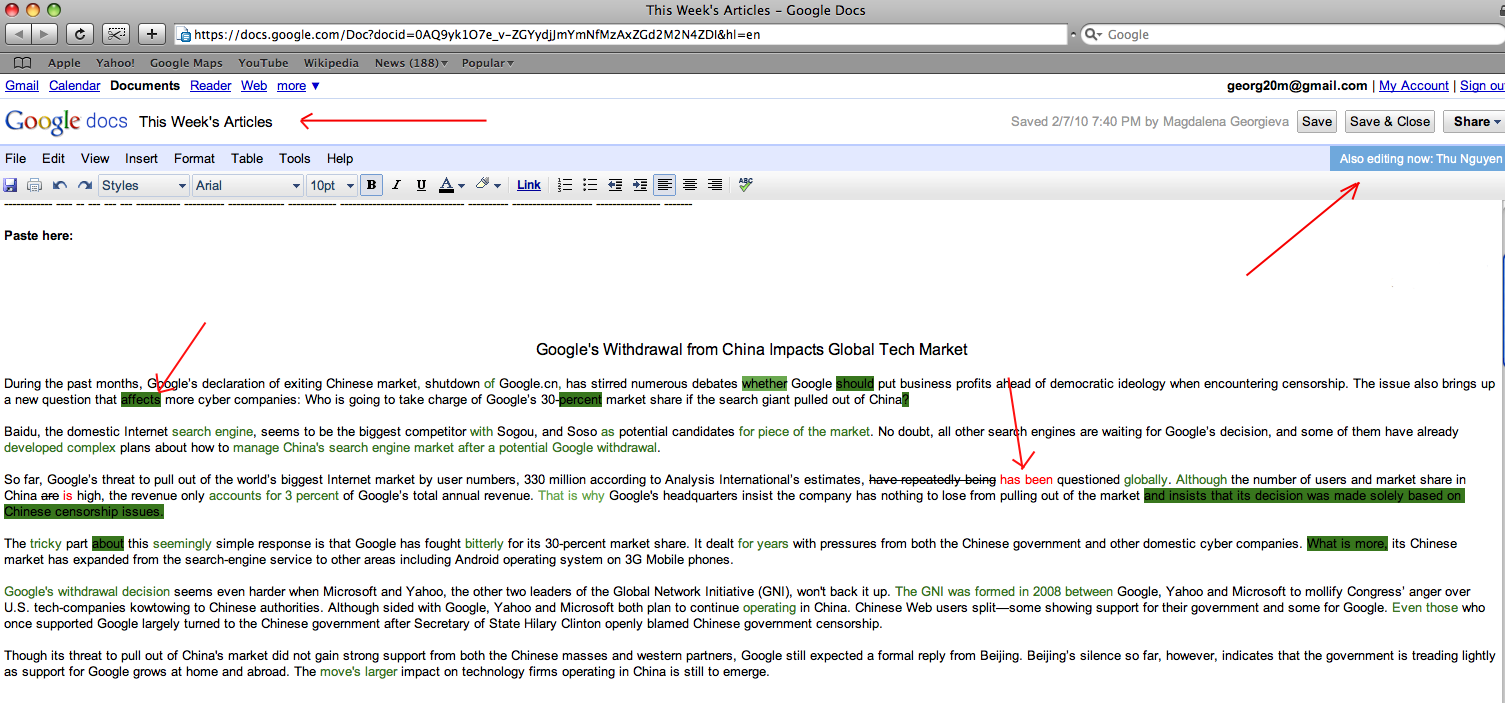Screen dimensions: 1505x703
Task: Open the 10pt font size dropdown
Action: (x=332, y=185)
